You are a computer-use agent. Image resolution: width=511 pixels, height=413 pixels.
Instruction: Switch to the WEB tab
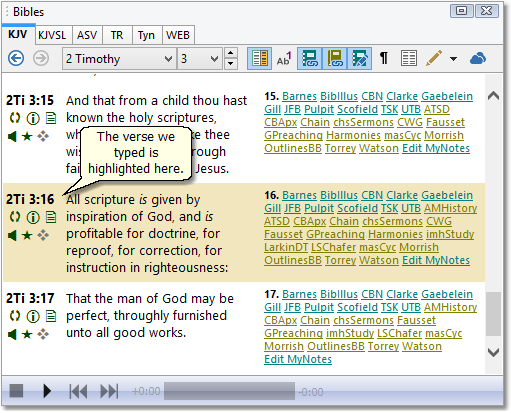click(x=178, y=35)
